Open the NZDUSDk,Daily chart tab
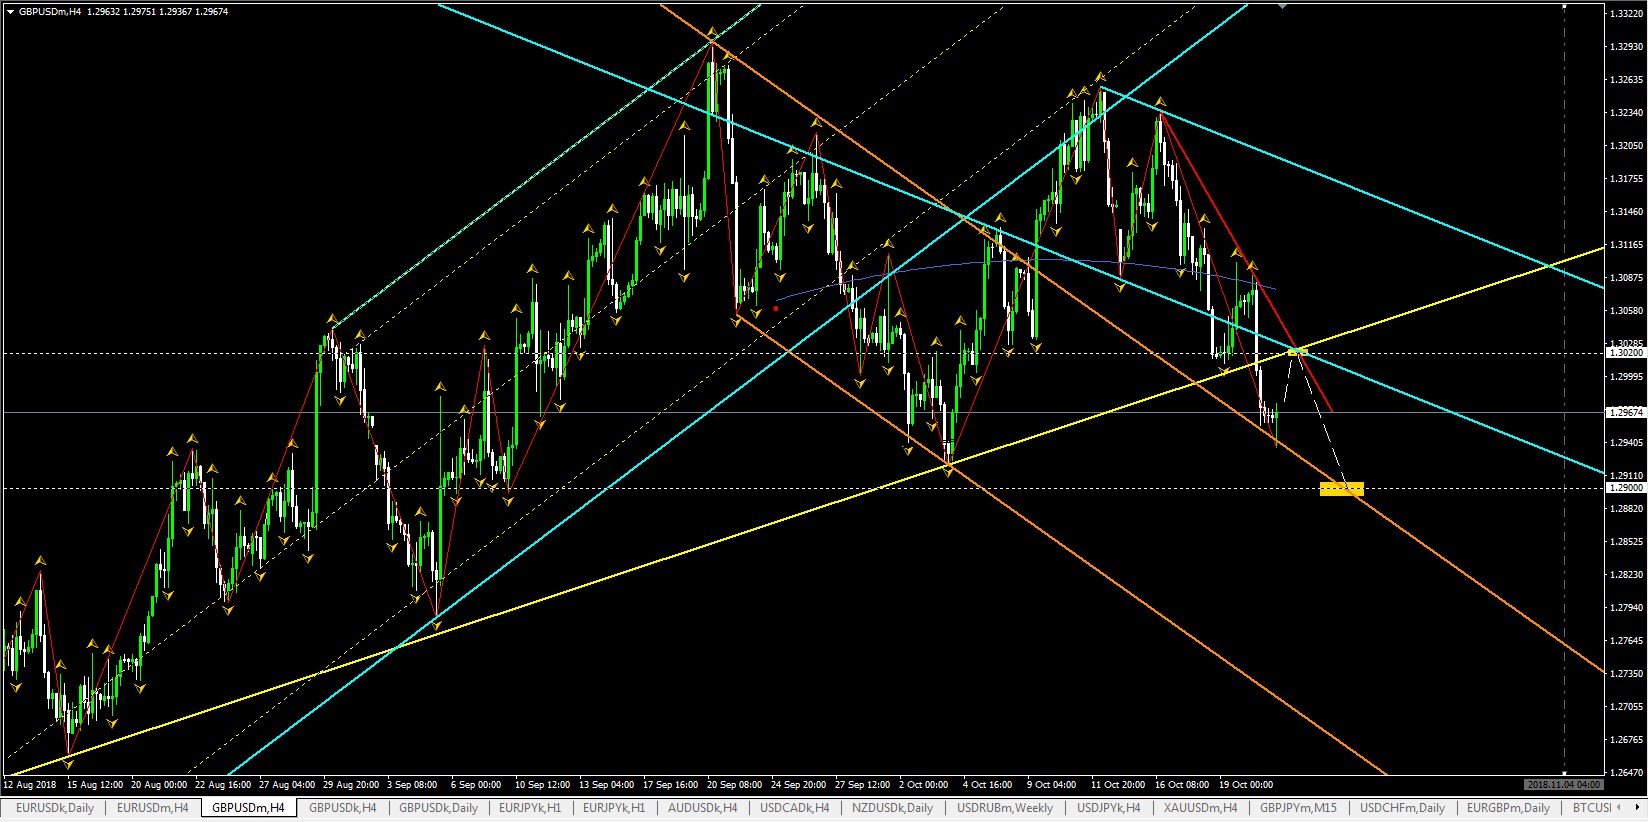Viewport: 1648px width, 822px height. tap(892, 808)
